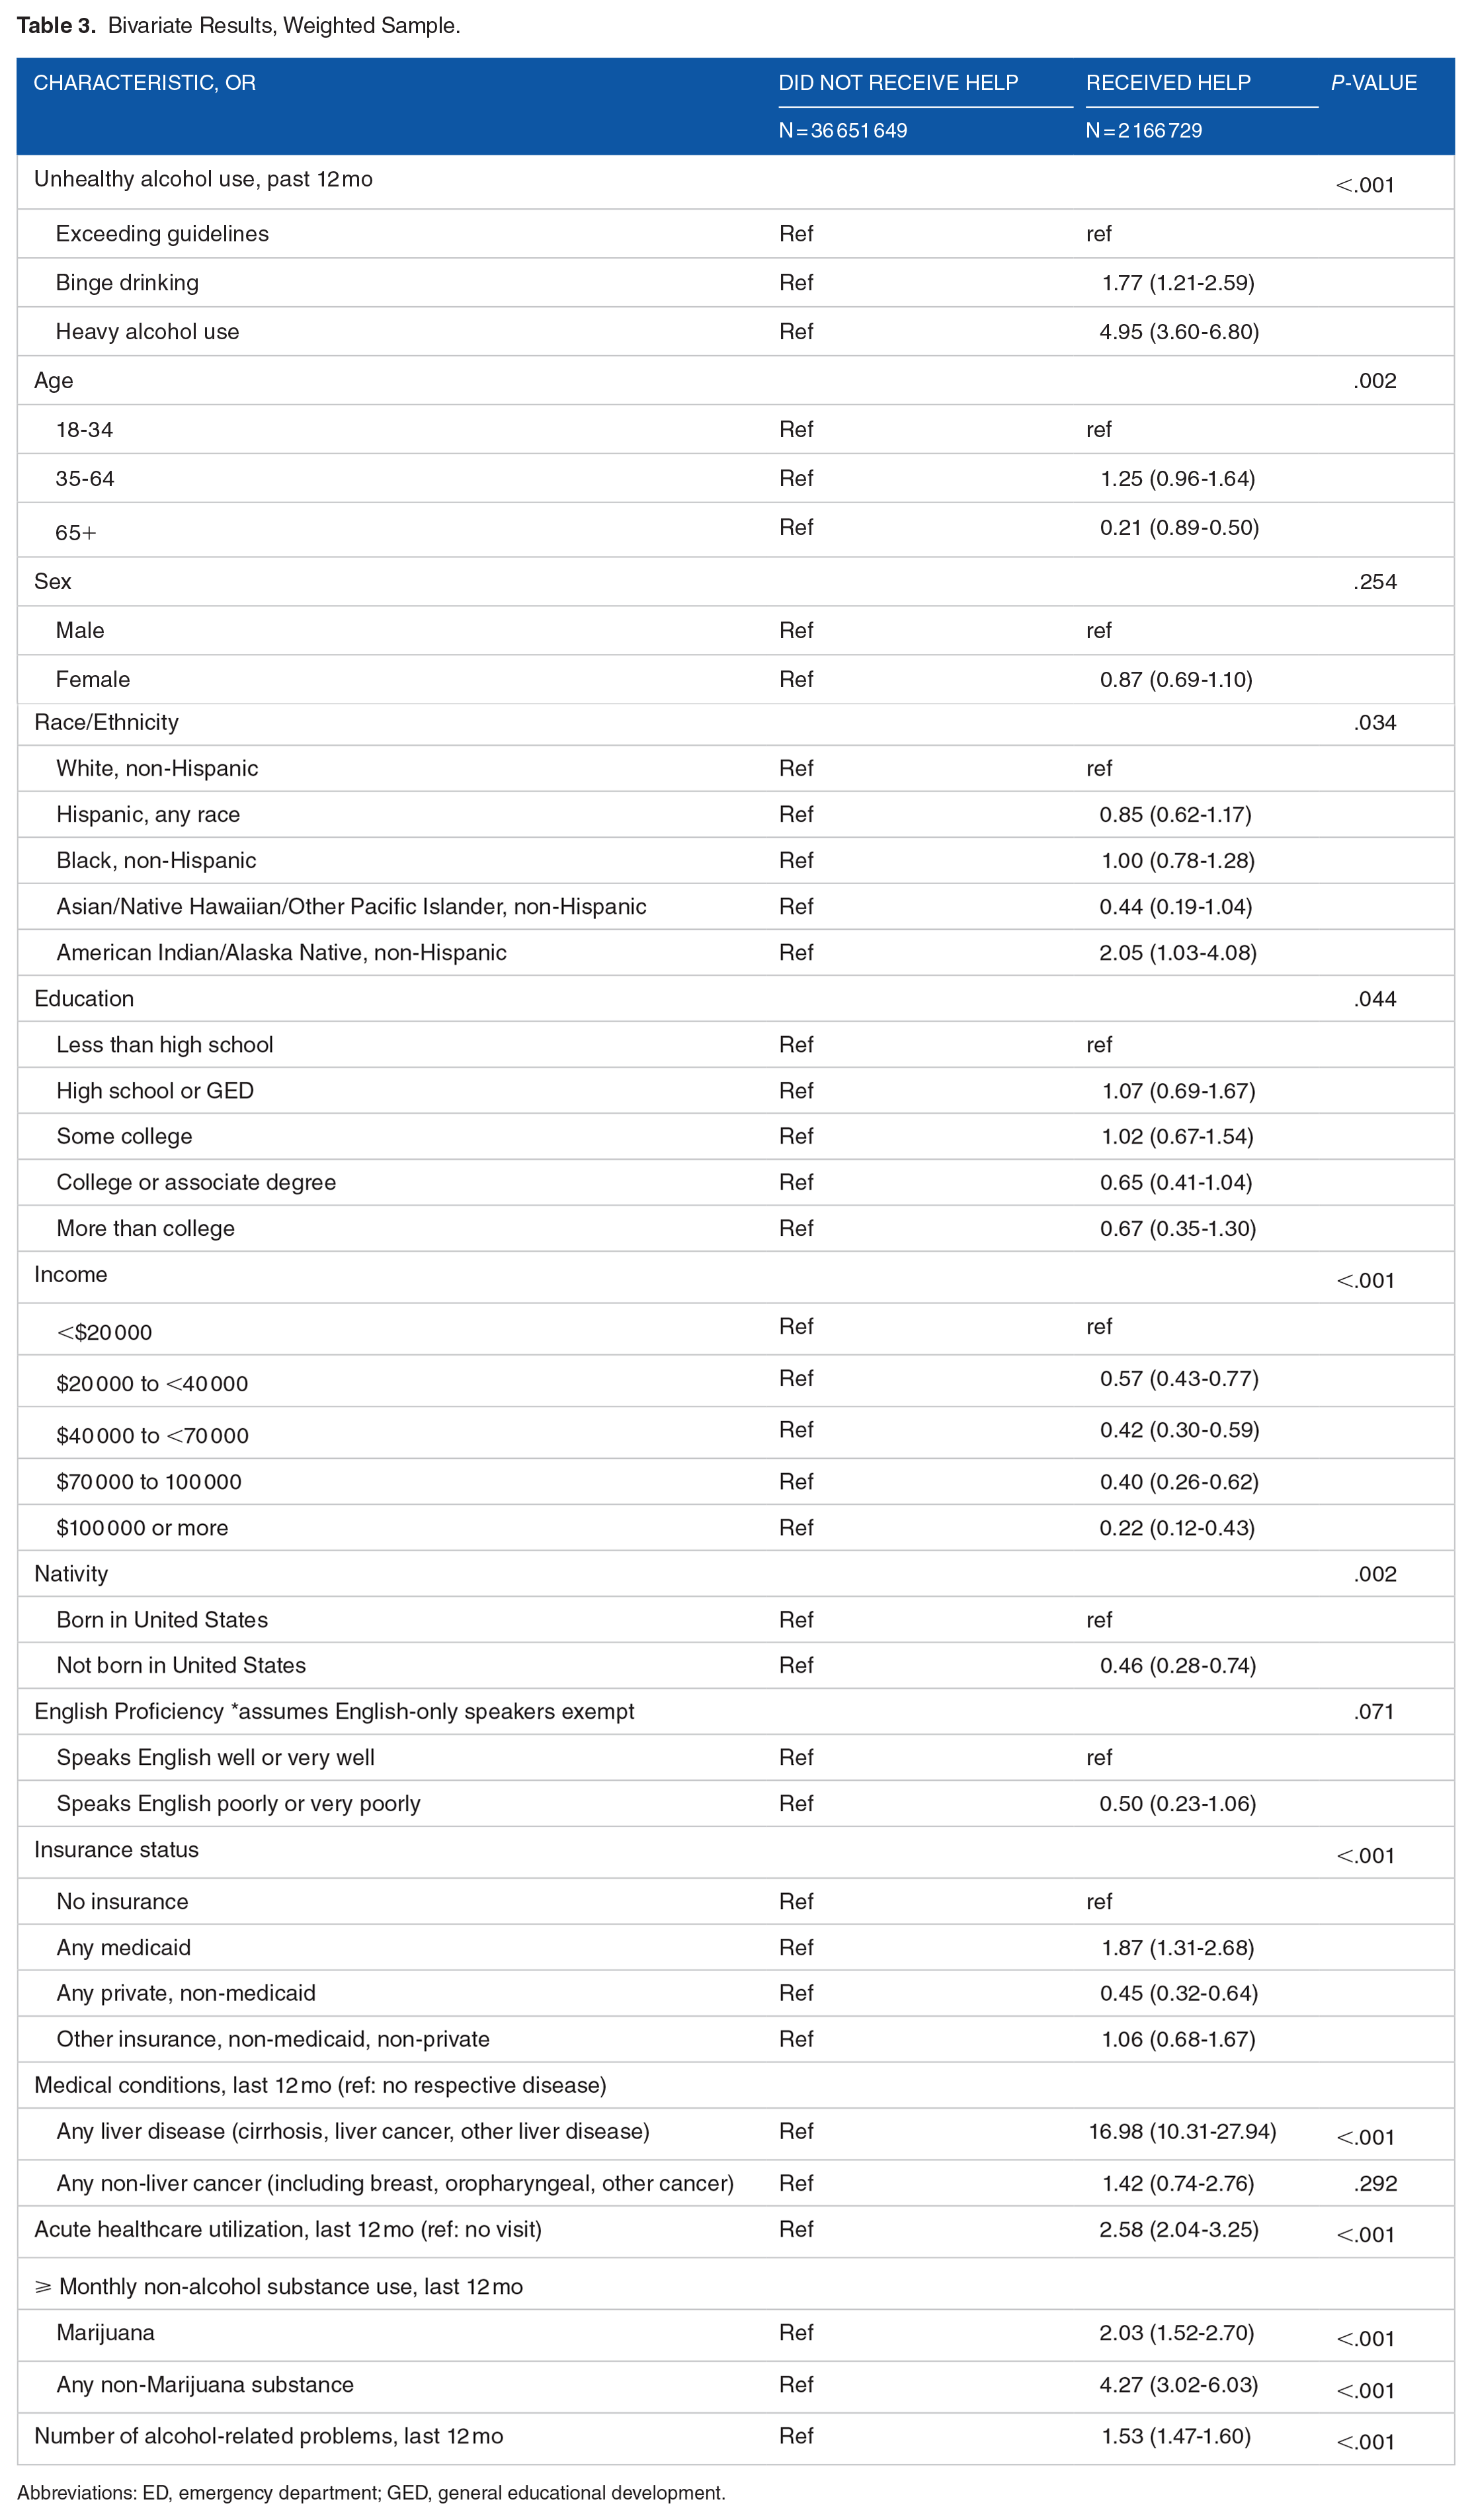Viewport: 1472px width, 2520px height.
Task: Select the DID NOT RECEIVE HELP header
Action: coord(898,83)
